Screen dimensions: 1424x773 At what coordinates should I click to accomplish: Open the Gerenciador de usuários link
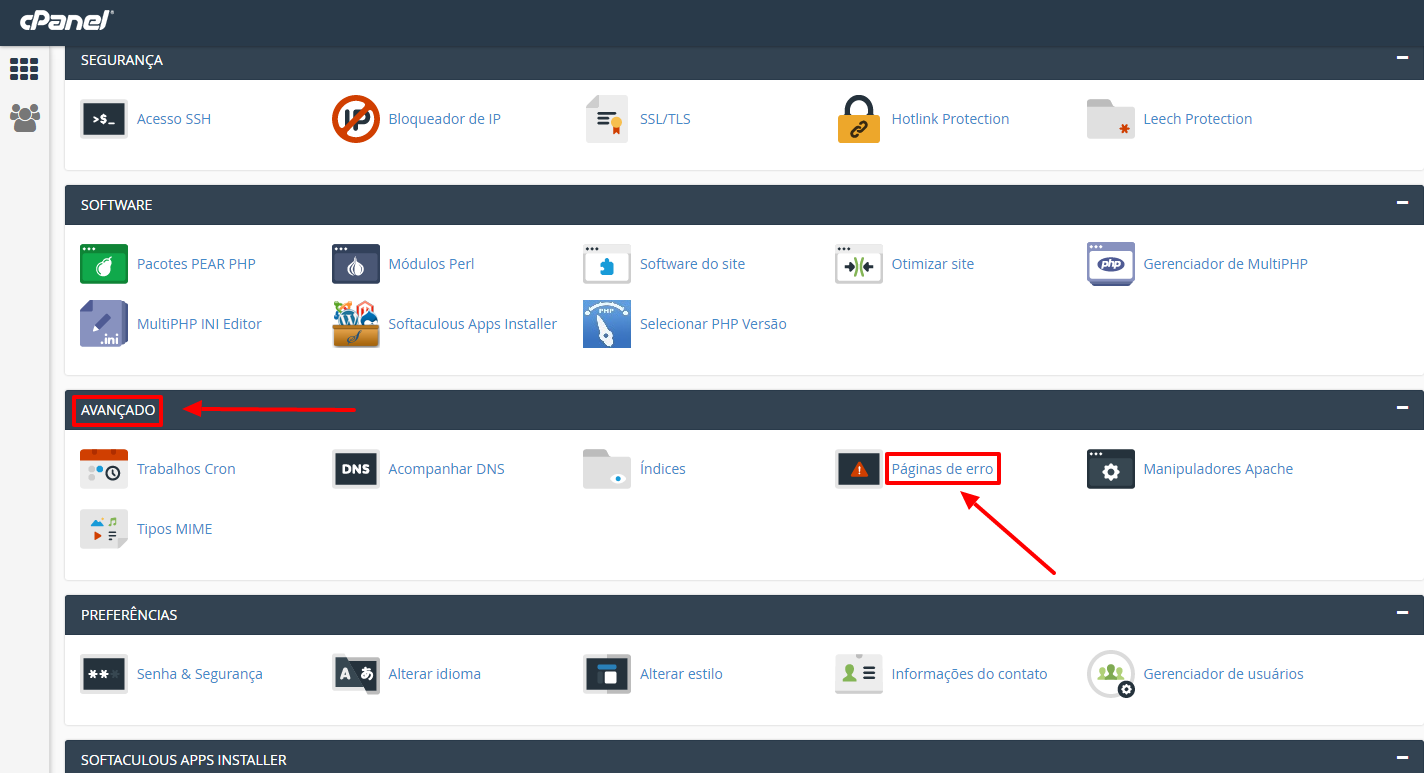pos(1224,674)
